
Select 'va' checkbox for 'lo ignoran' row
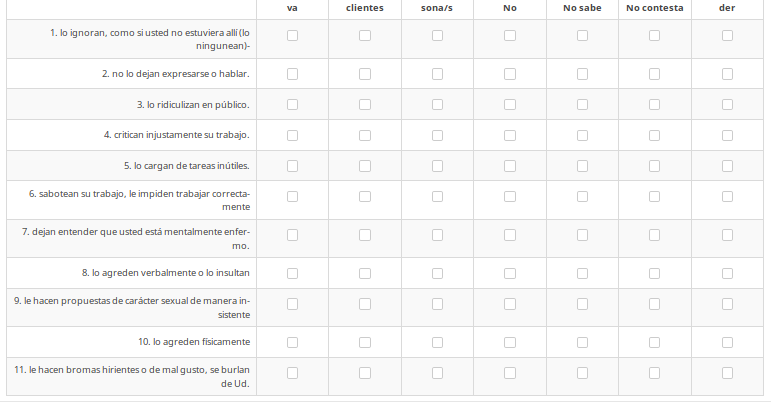[x=293, y=36]
